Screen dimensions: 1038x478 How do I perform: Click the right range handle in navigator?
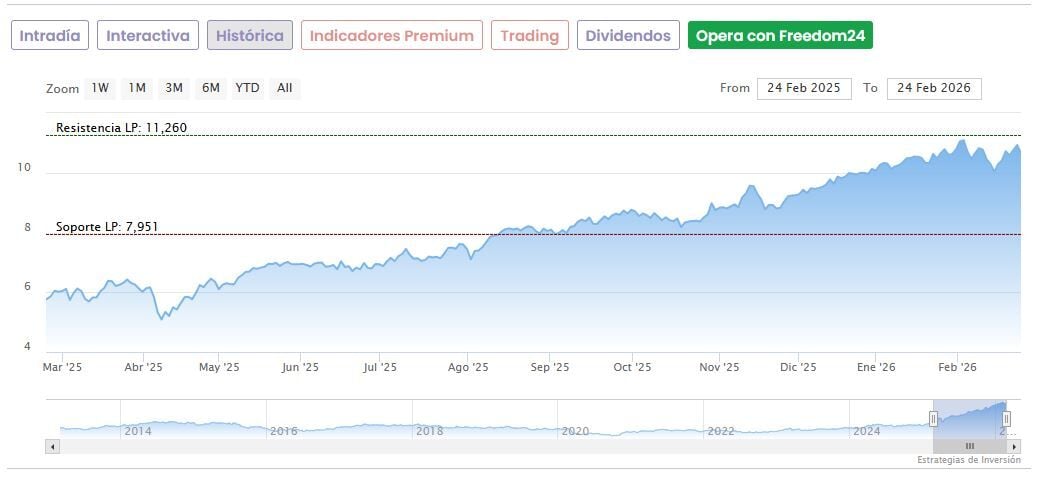coord(1007,418)
